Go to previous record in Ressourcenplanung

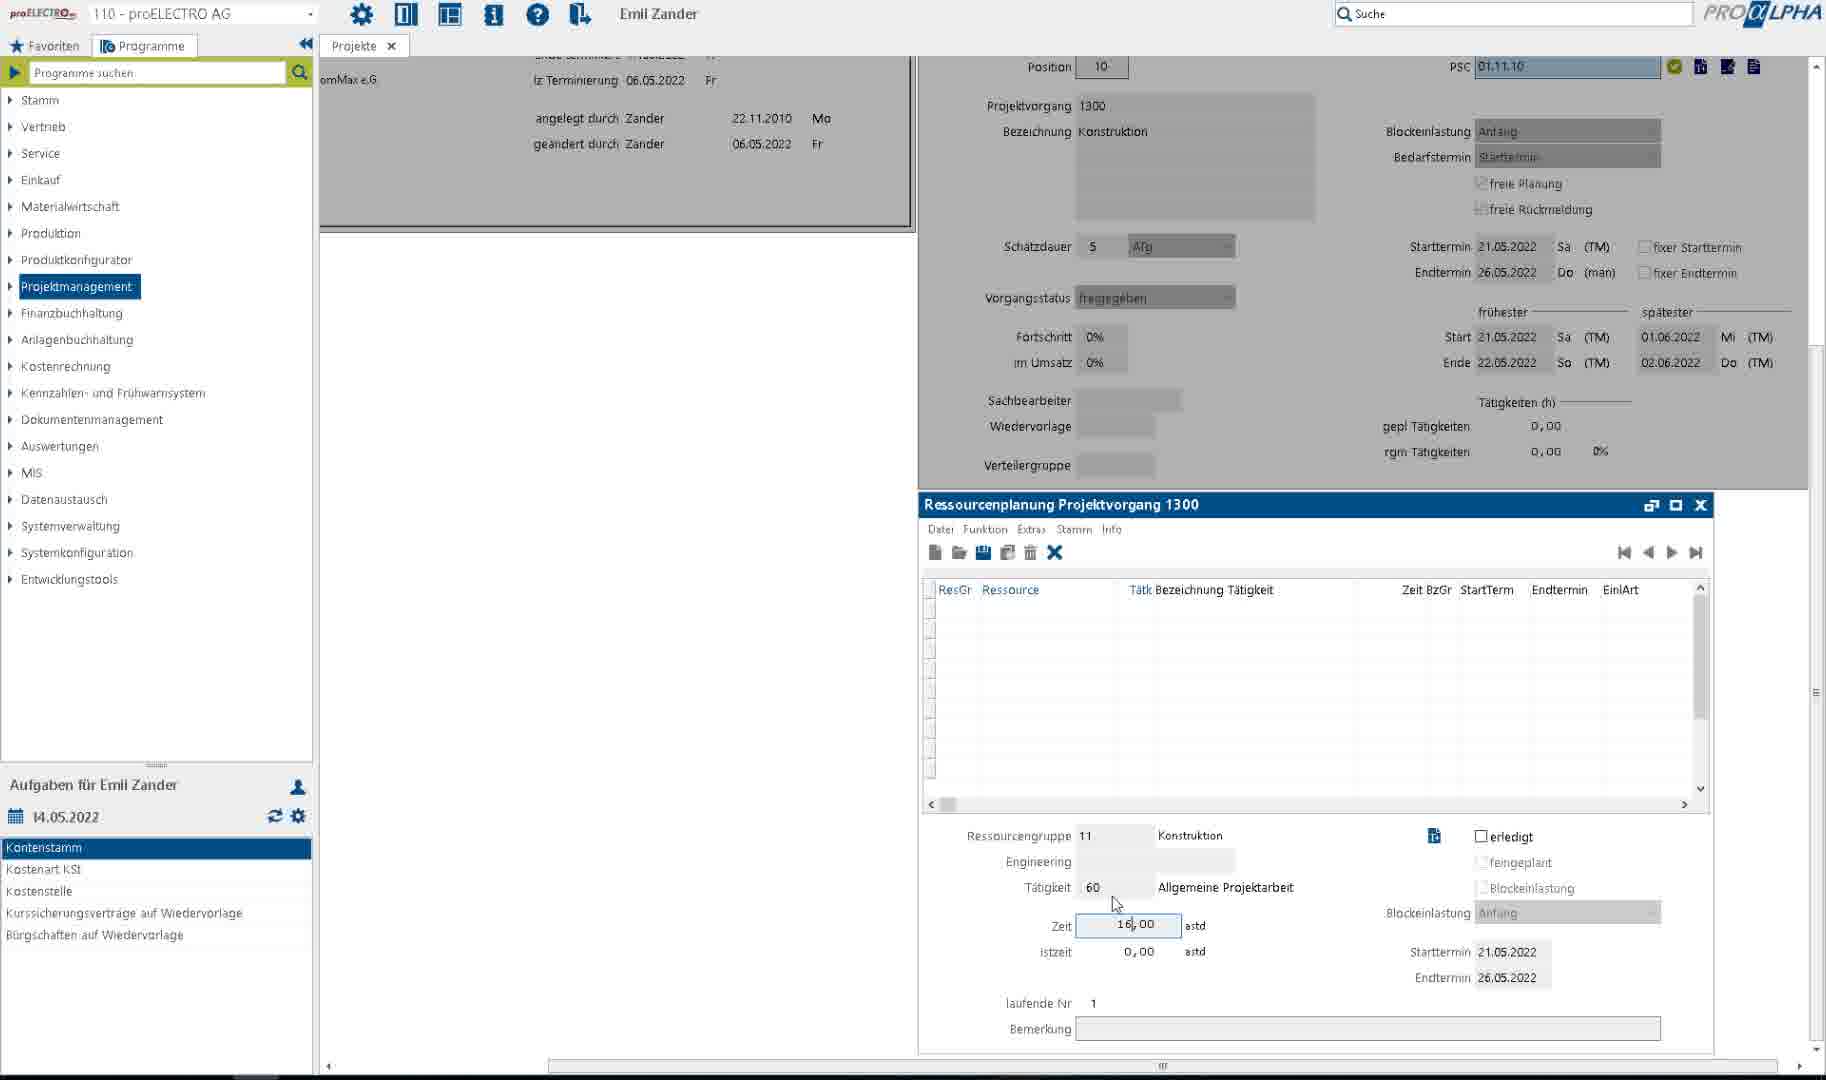[x=1648, y=552]
